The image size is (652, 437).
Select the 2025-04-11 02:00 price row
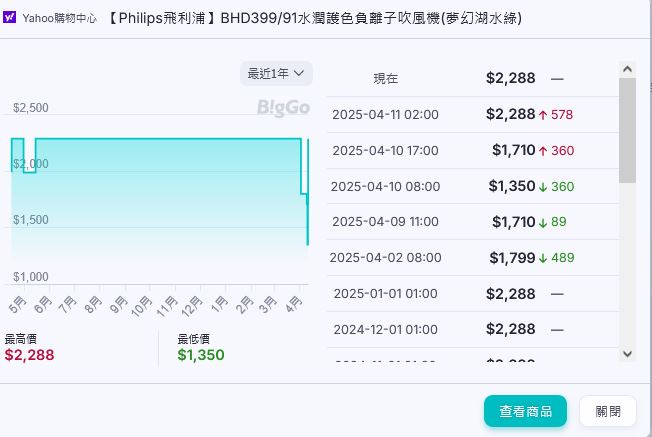pyautogui.click(x=470, y=115)
